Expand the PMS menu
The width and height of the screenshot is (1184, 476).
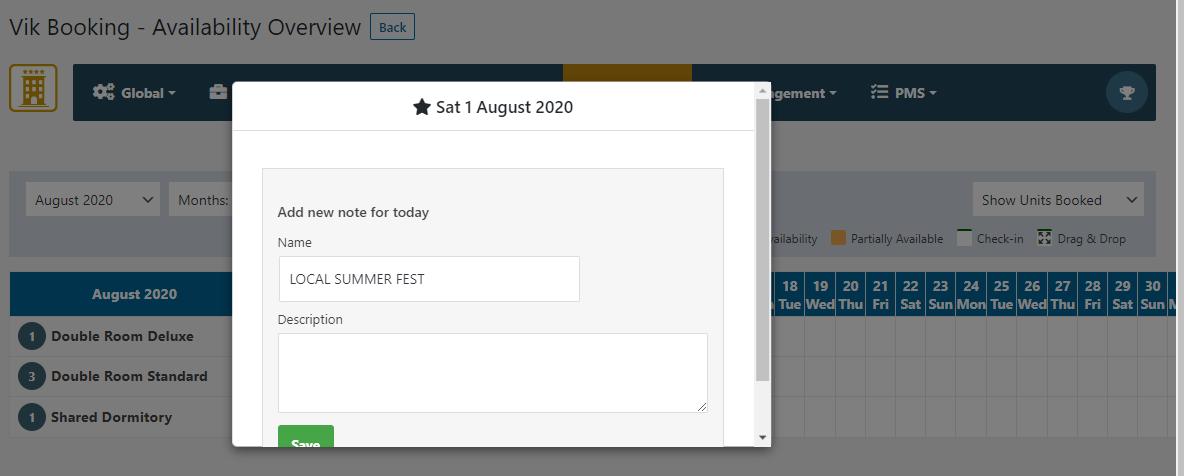pos(916,93)
